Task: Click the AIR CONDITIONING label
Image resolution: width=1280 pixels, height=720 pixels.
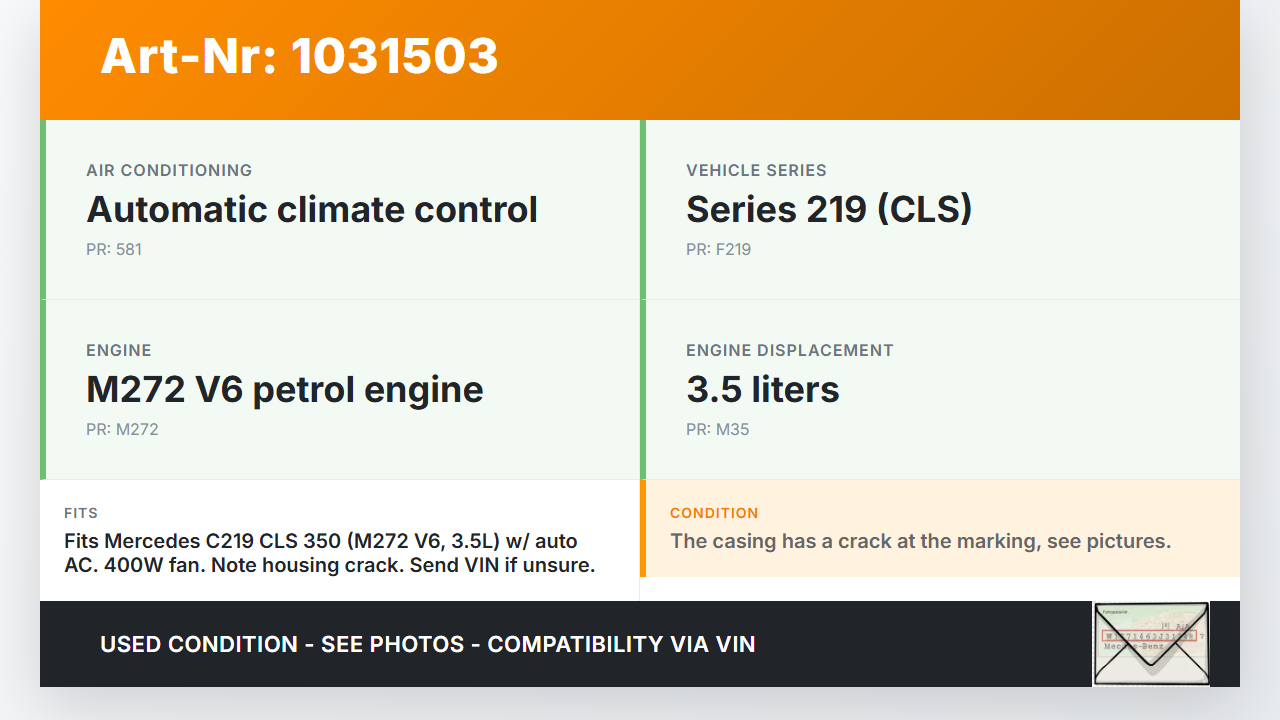Action: [x=169, y=171]
